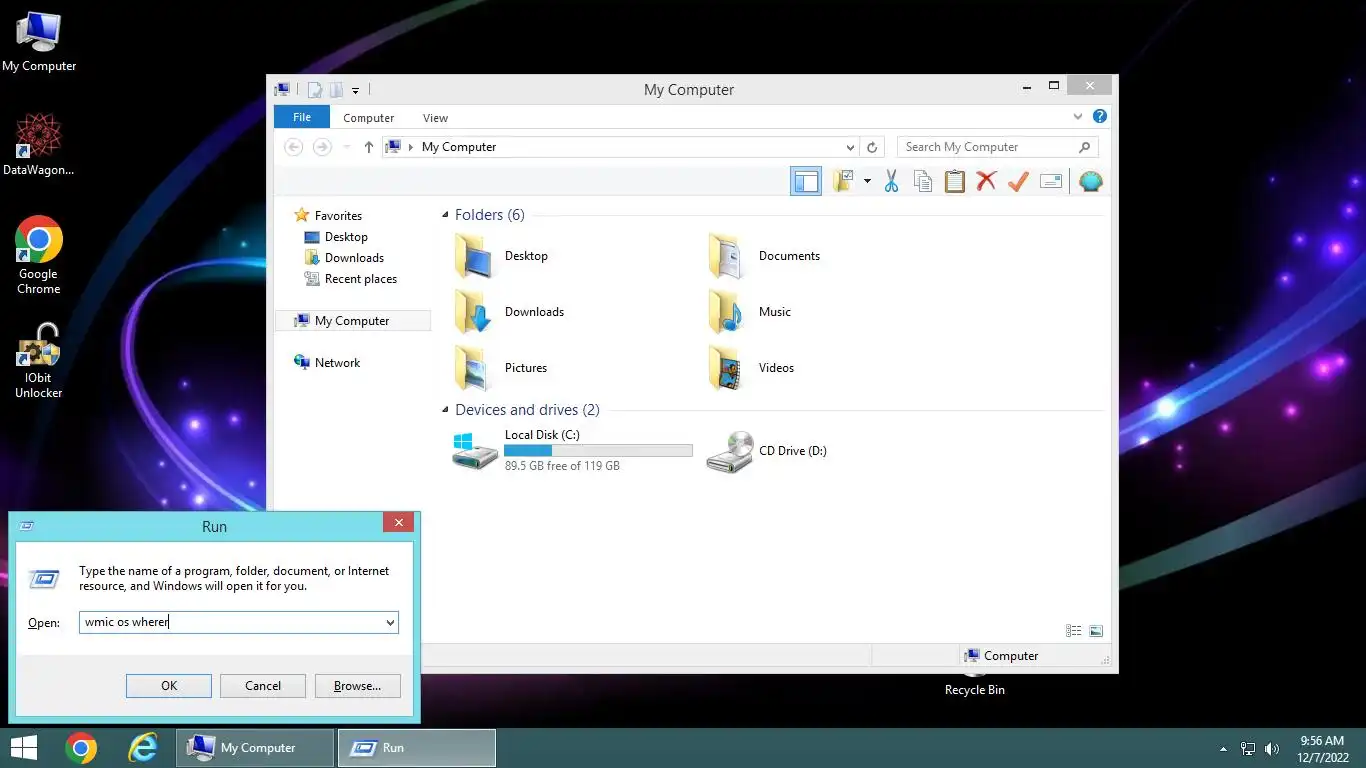Viewport: 1366px width, 768px height.
Task: Open the My Computer desktop shortcut
Action: 39,42
